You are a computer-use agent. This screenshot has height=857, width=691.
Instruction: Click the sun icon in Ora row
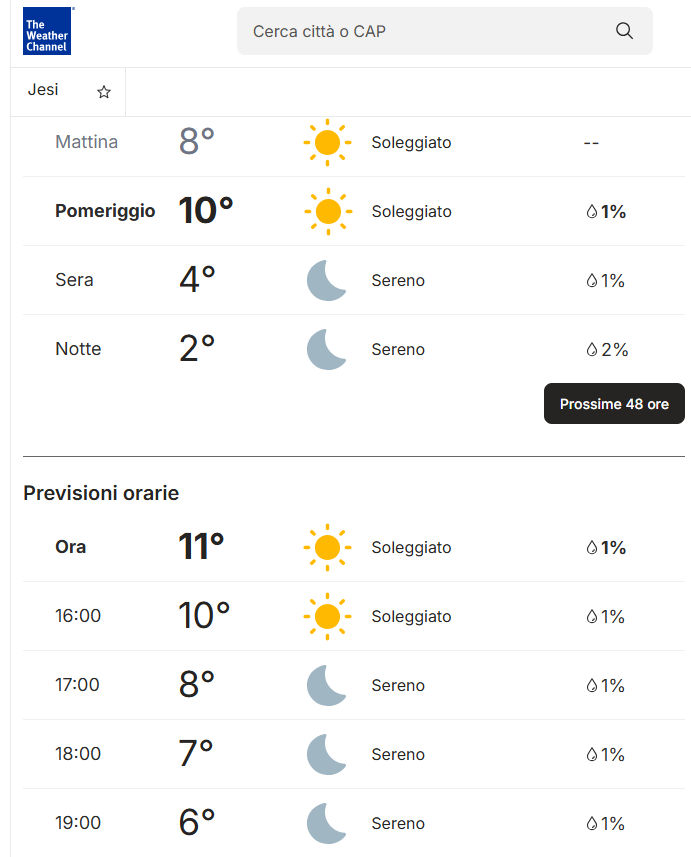click(327, 548)
